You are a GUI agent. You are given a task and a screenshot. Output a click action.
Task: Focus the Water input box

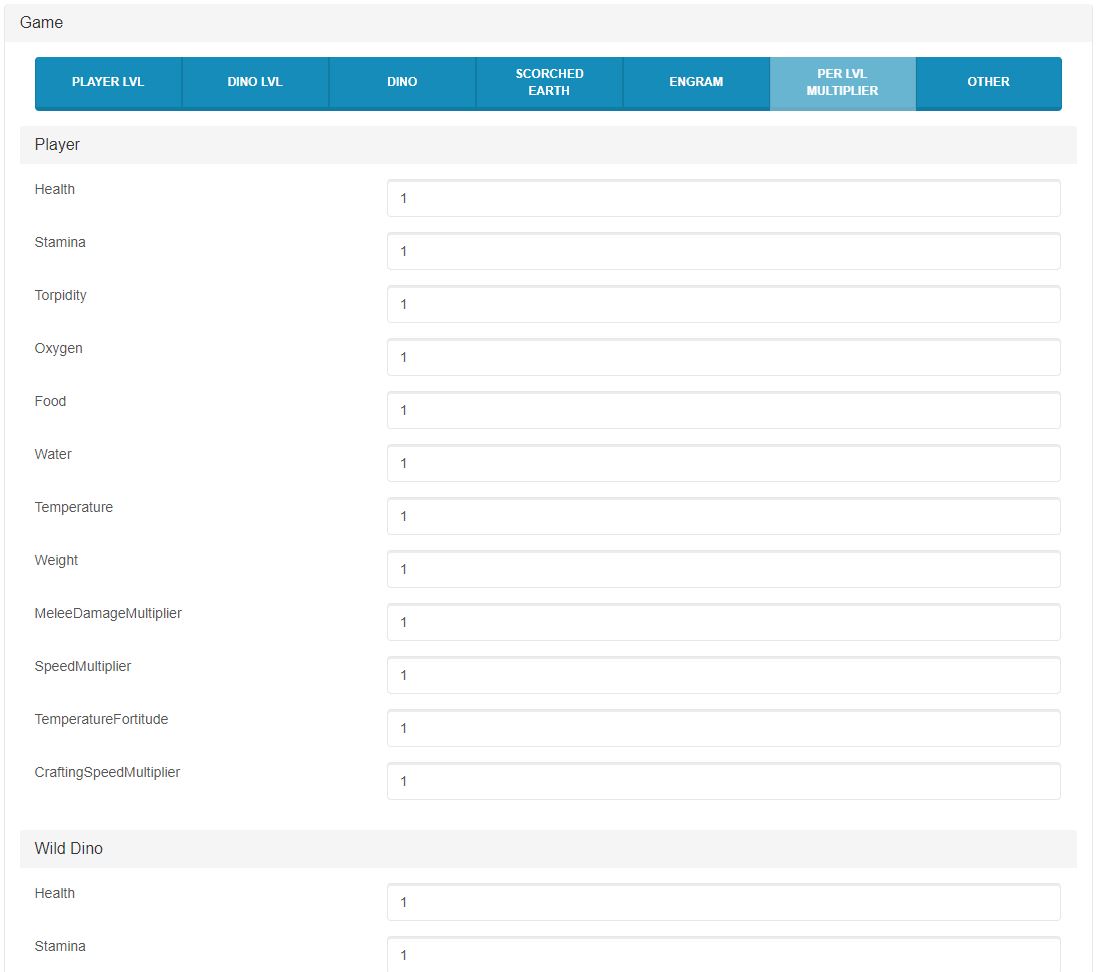[723, 464]
